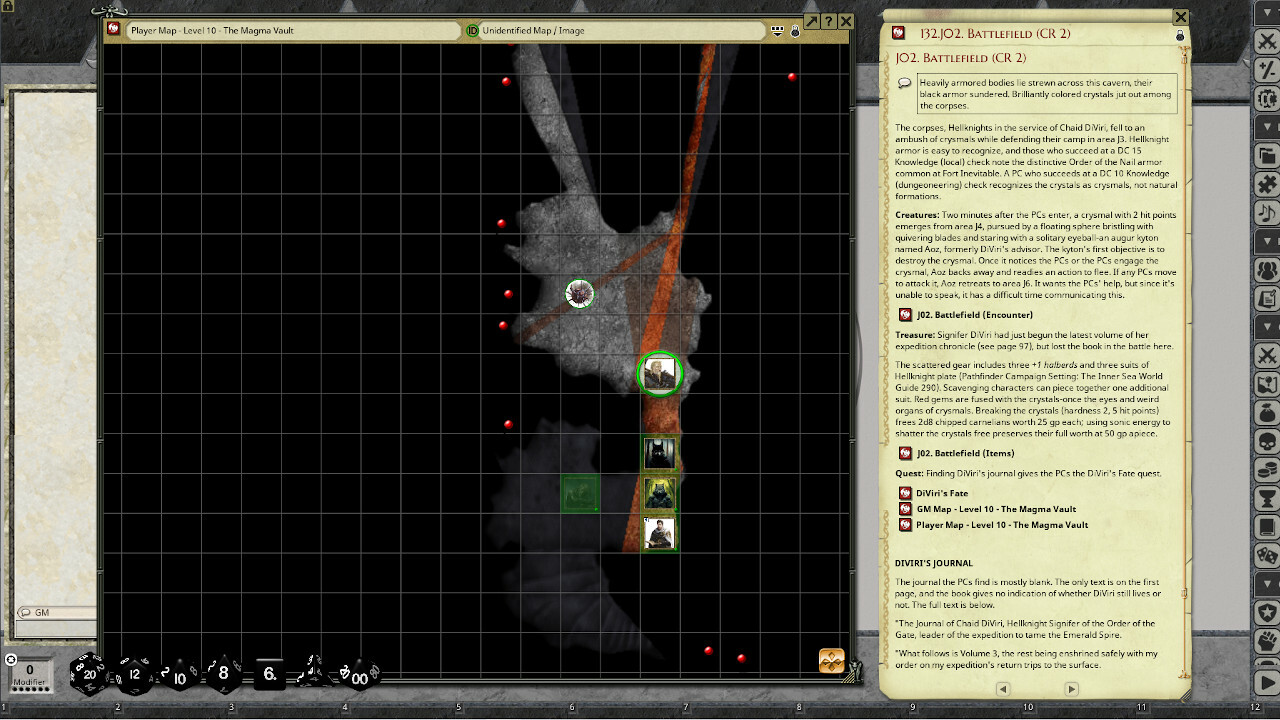
Task: Toggle the lock on the Battlefield story window
Action: click(1178, 33)
